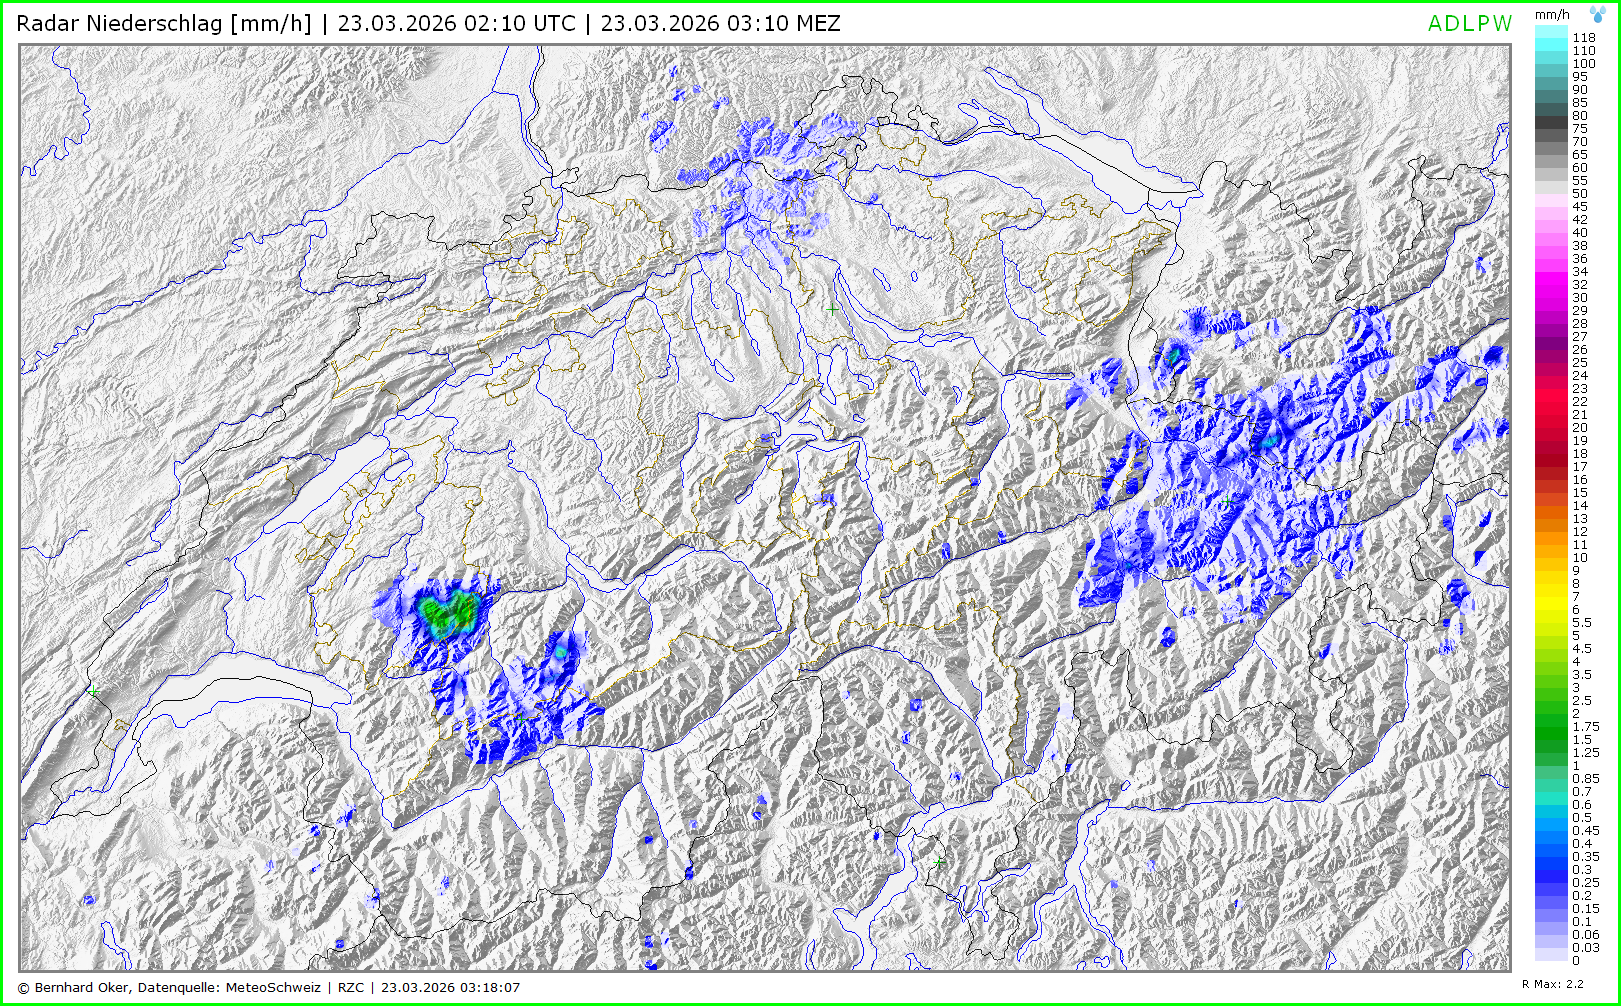Screen dimensions: 1621x1006
Task: Click the raindrops icon above the legend
Action: point(1598,13)
